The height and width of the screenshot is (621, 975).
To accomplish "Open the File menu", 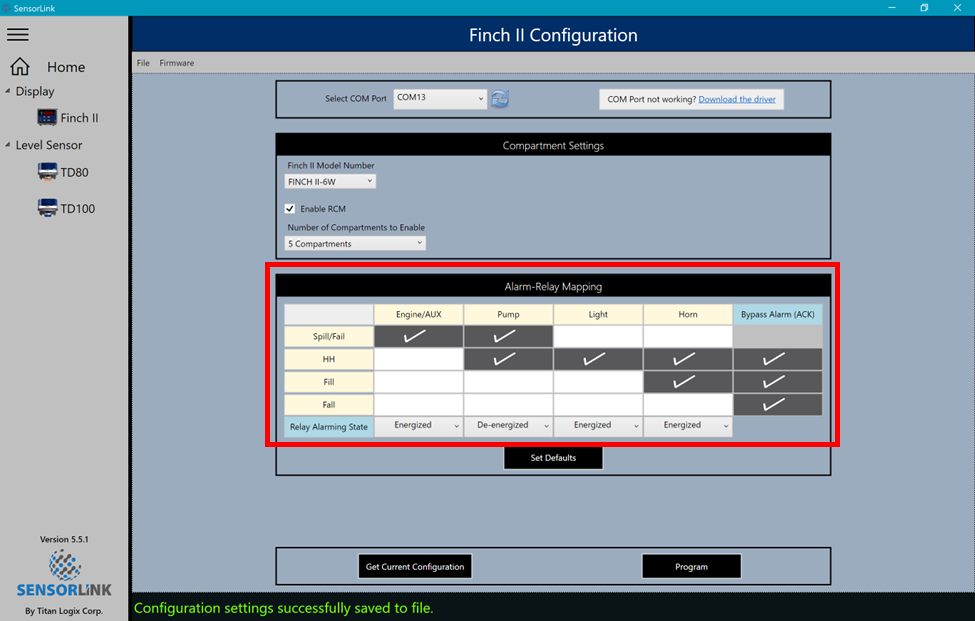I will (142, 62).
